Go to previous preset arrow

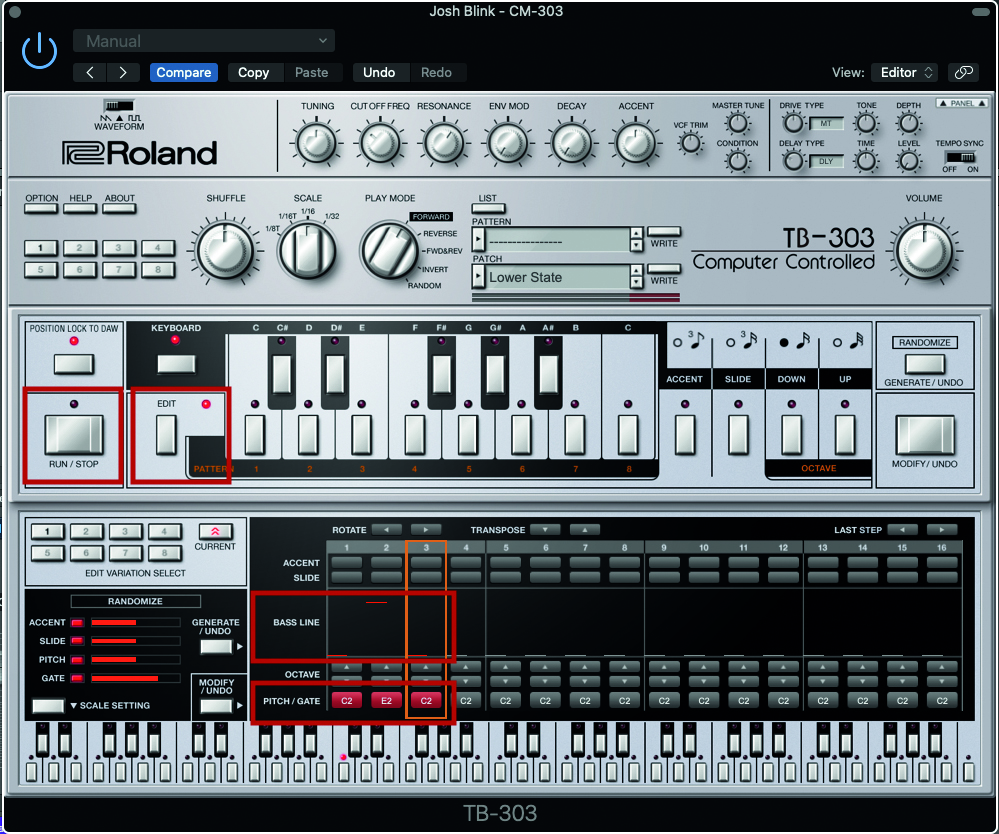click(90, 73)
